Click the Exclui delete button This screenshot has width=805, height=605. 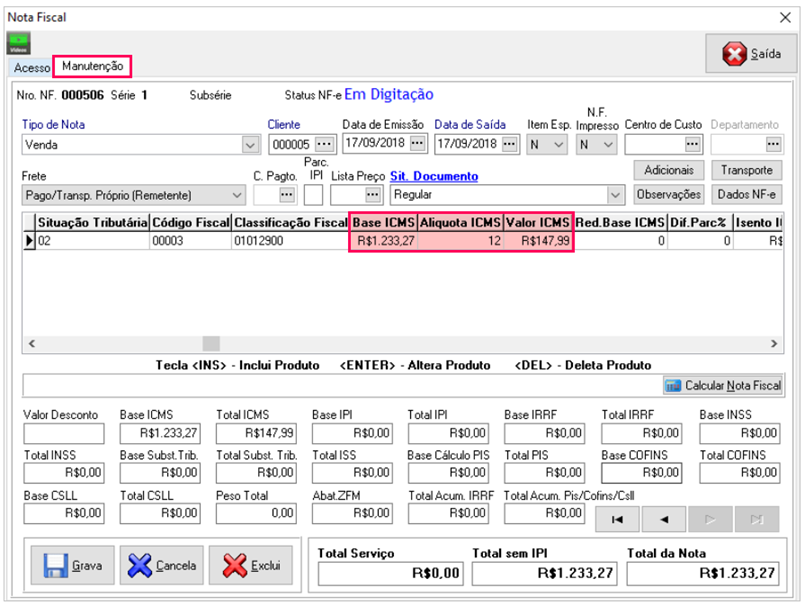251,565
